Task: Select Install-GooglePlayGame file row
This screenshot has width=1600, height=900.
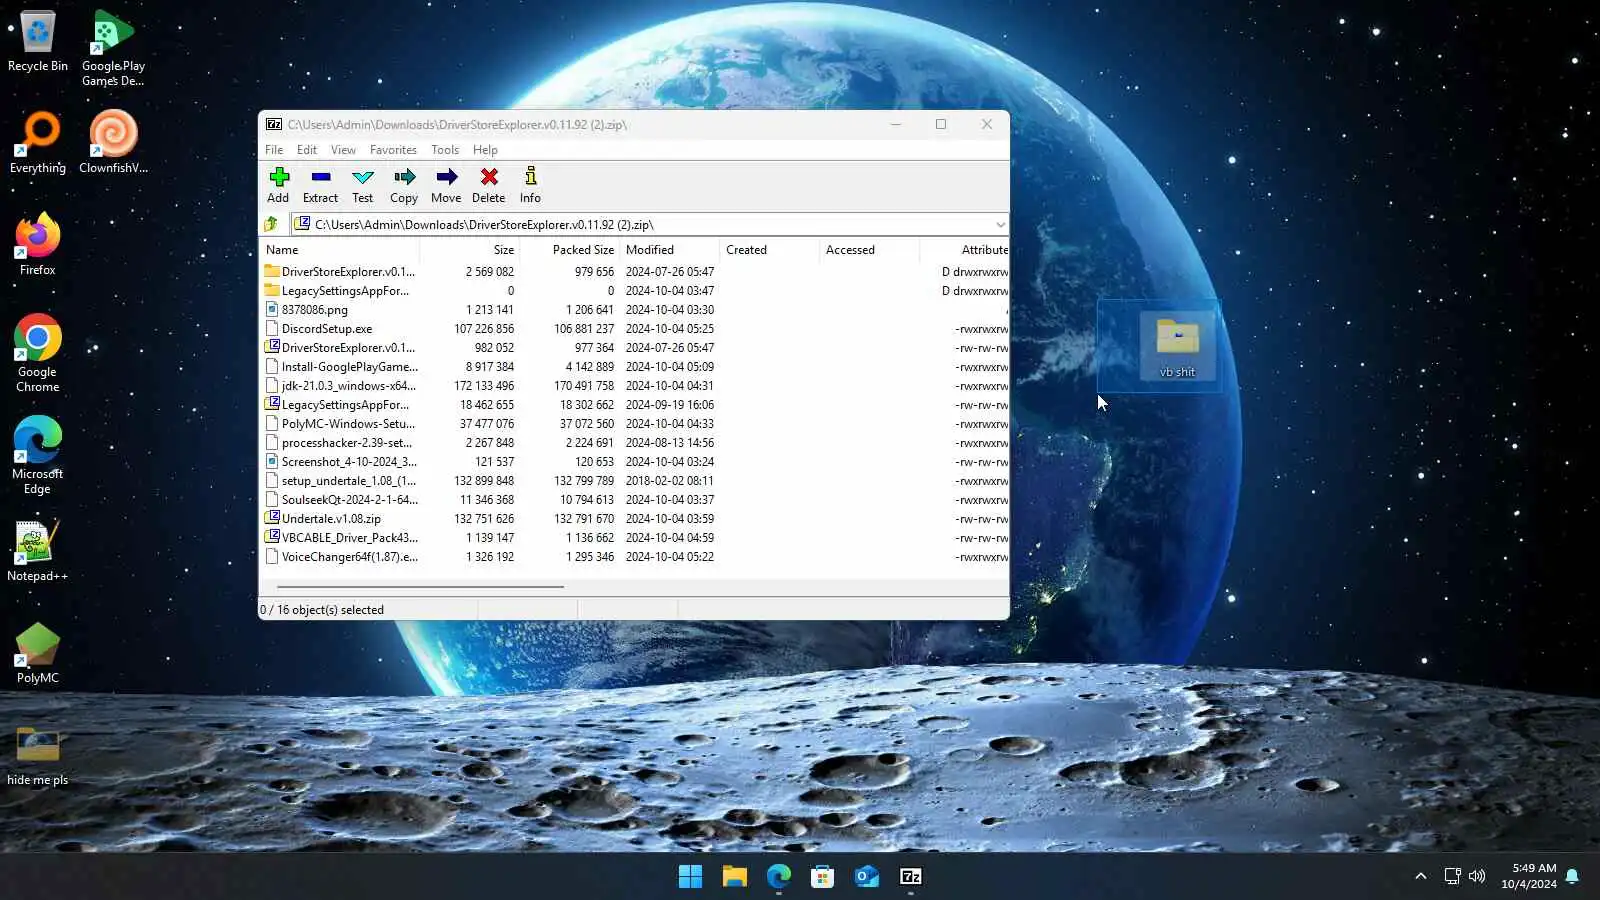Action: (634, 367)
